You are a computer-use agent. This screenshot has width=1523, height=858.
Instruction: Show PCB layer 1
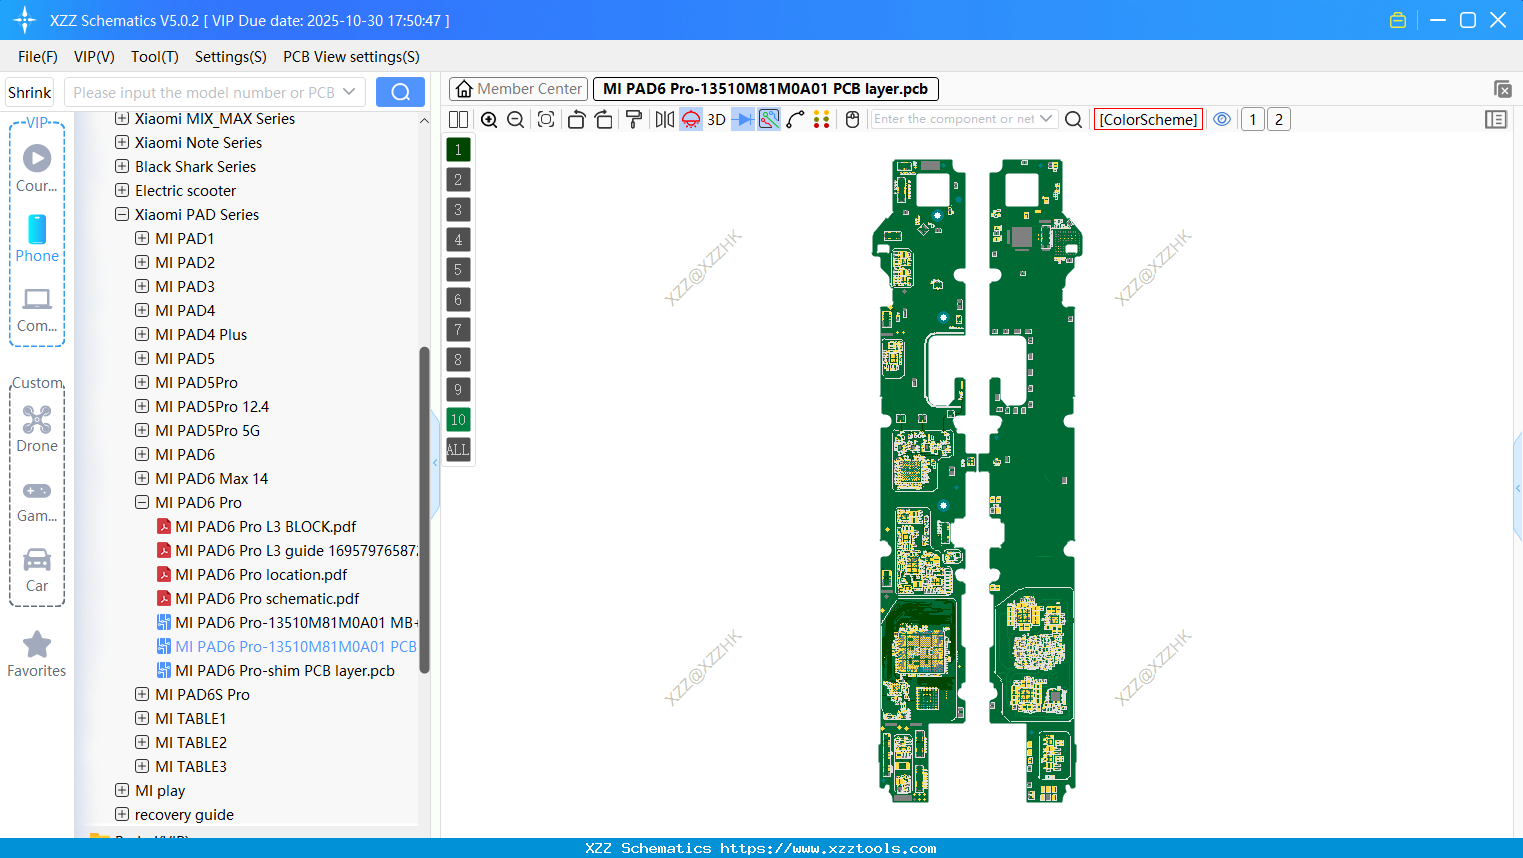[x=458, y=150]
